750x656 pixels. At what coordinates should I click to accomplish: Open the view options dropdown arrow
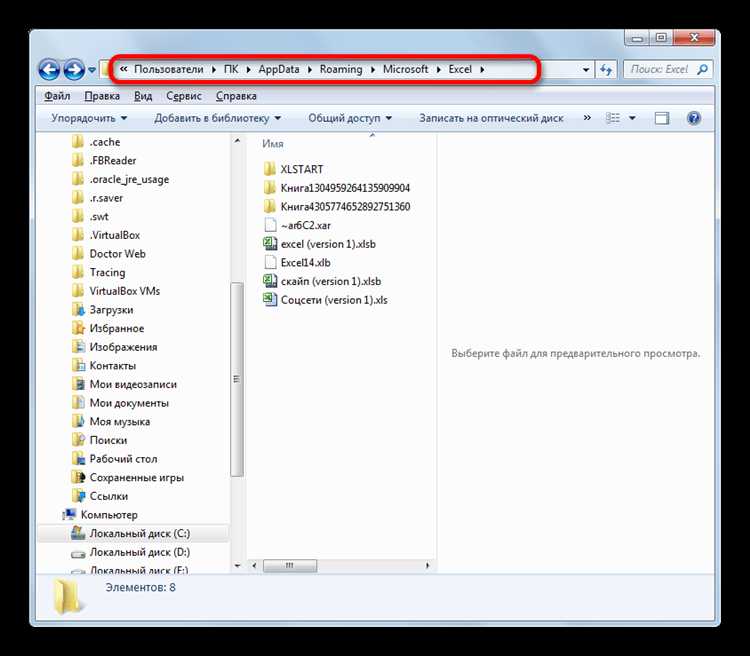click(x=632, y=118)
